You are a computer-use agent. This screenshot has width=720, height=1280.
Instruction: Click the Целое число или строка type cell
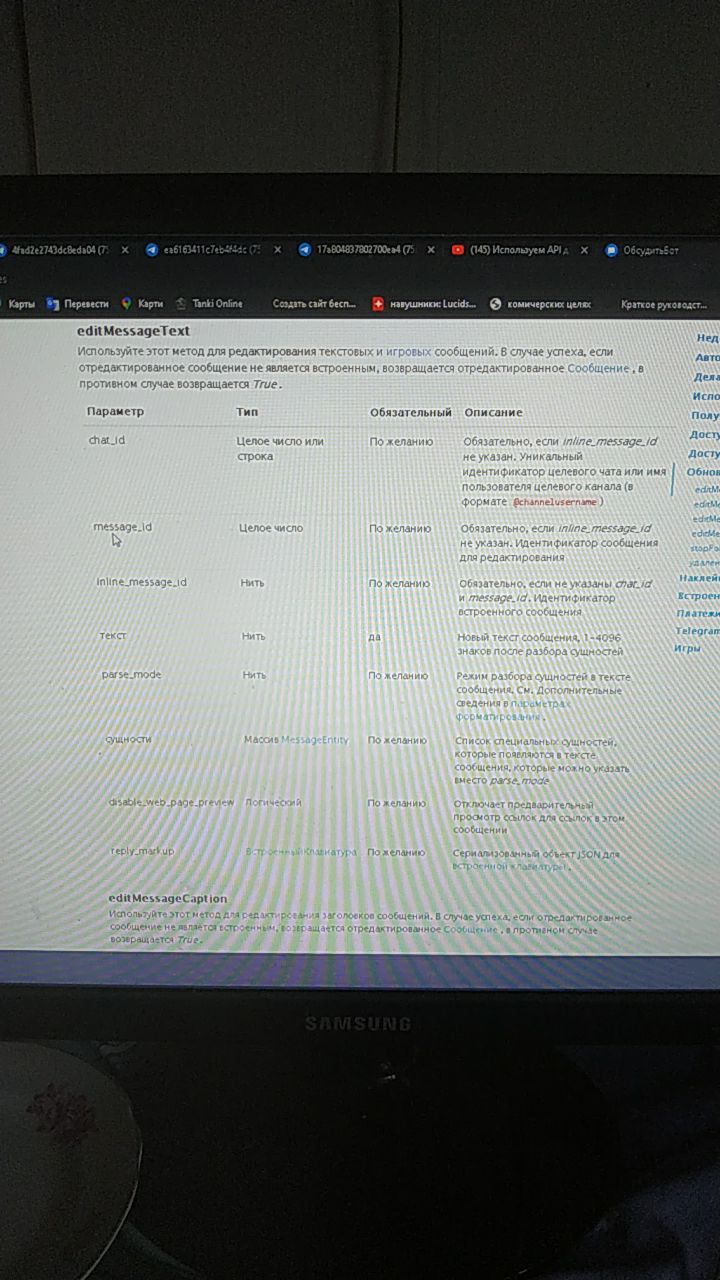click(280, 448)
